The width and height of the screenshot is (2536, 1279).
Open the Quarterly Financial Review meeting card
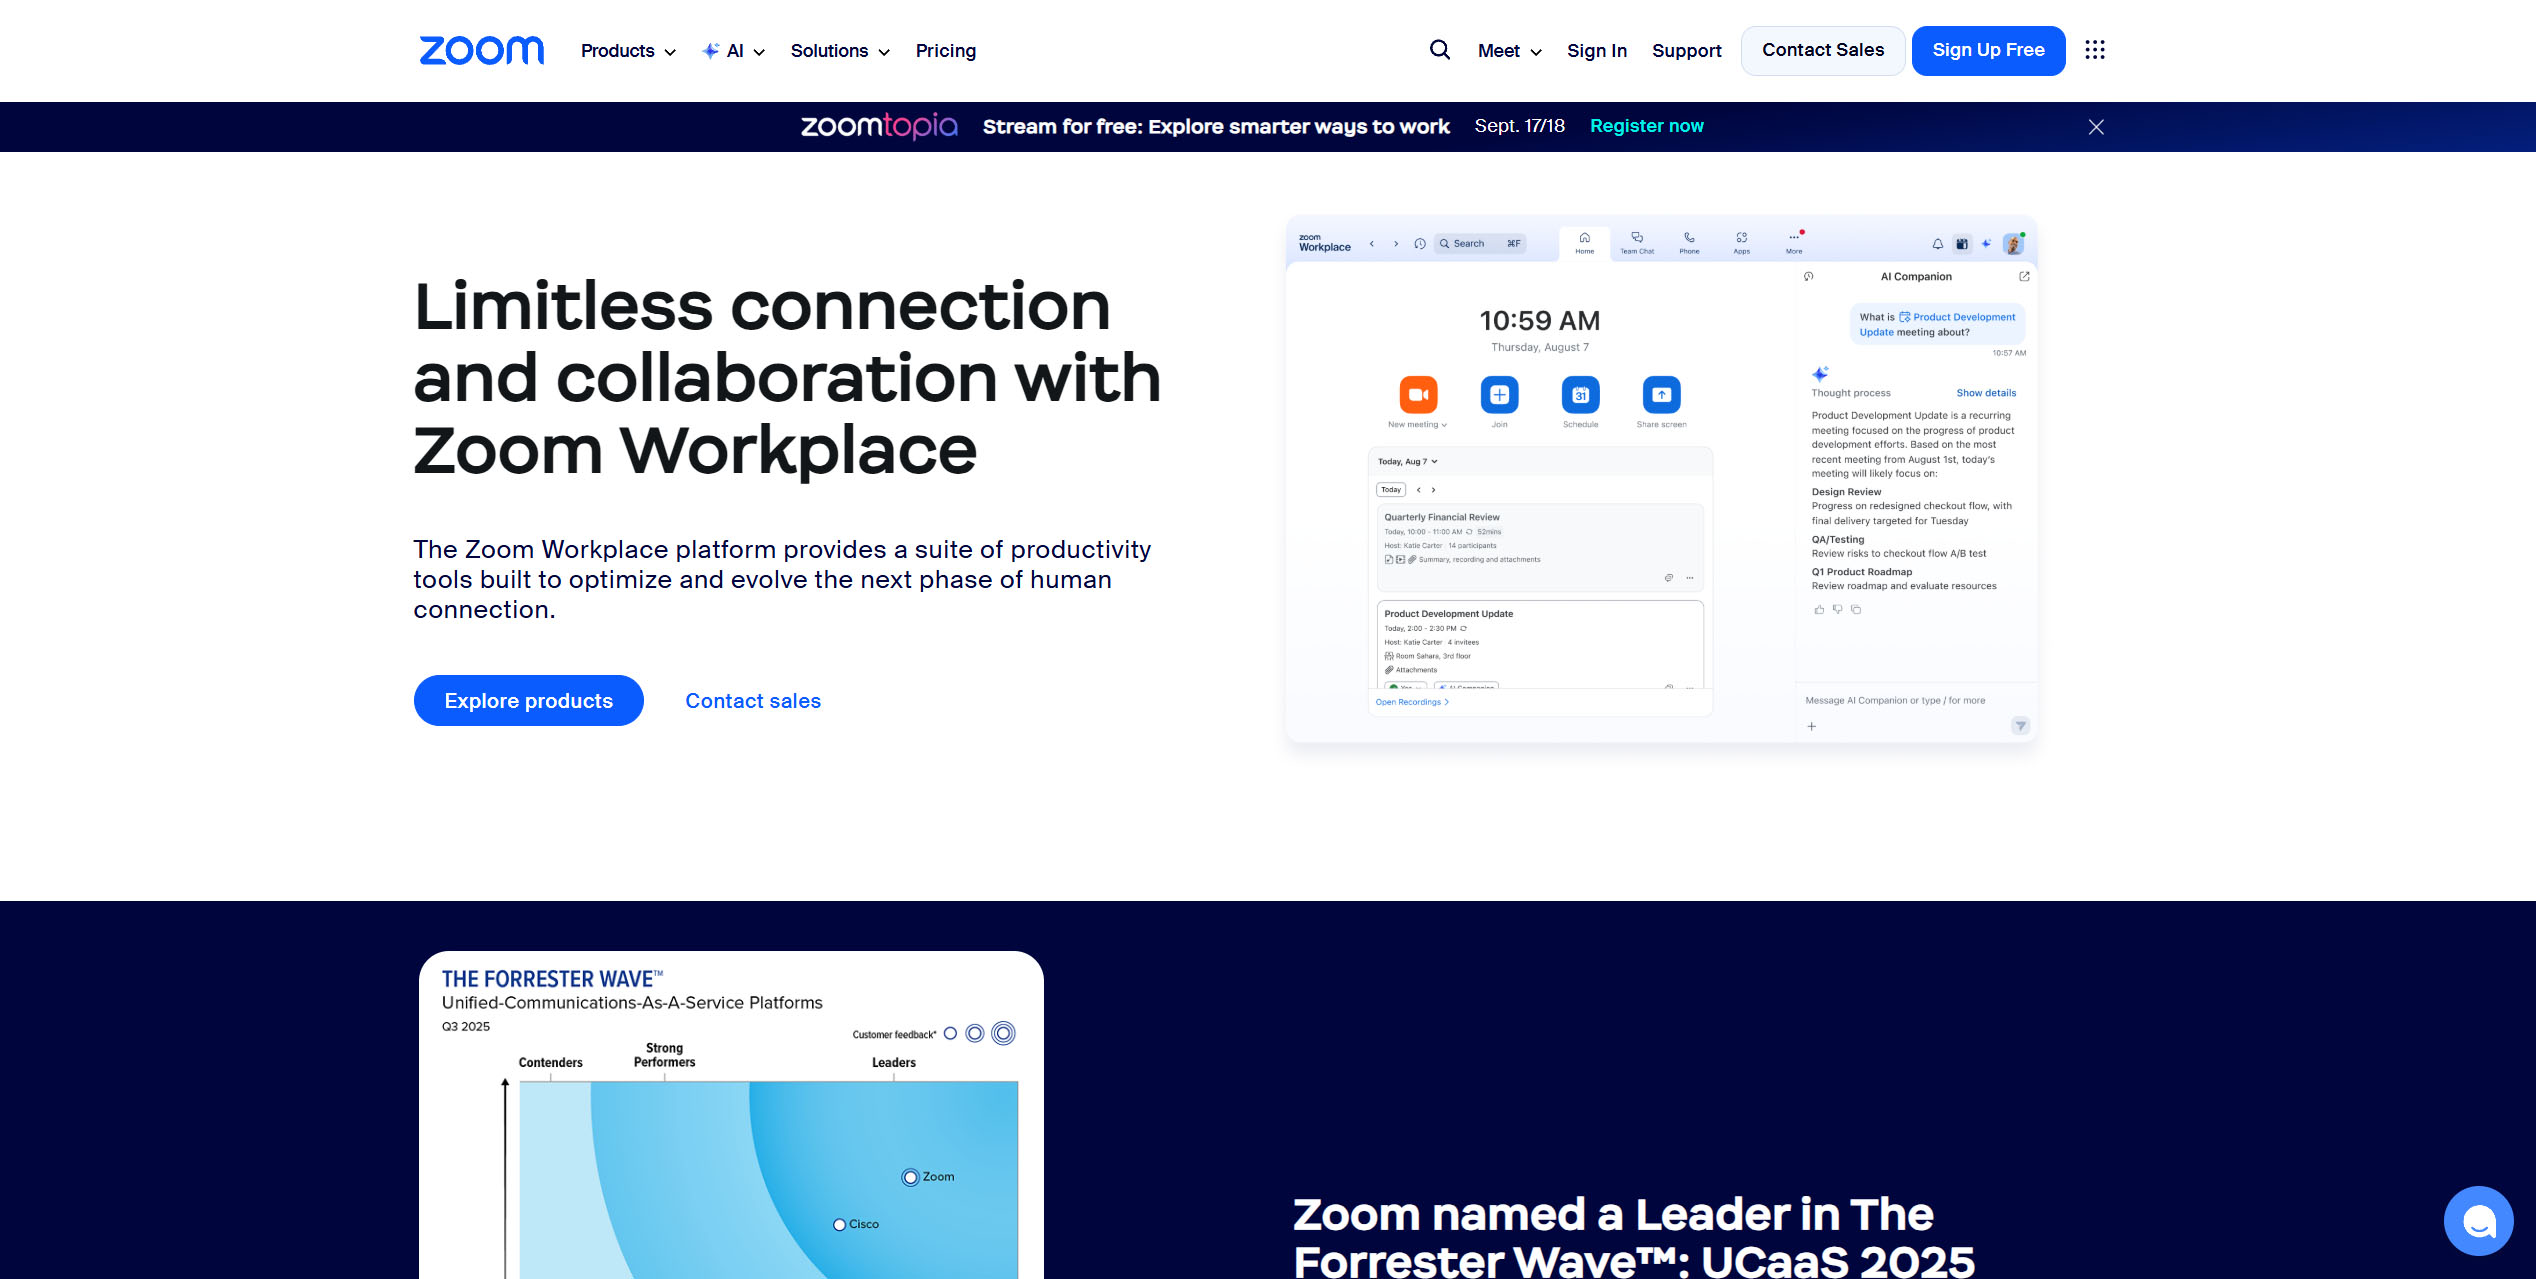click(1540, 547)
